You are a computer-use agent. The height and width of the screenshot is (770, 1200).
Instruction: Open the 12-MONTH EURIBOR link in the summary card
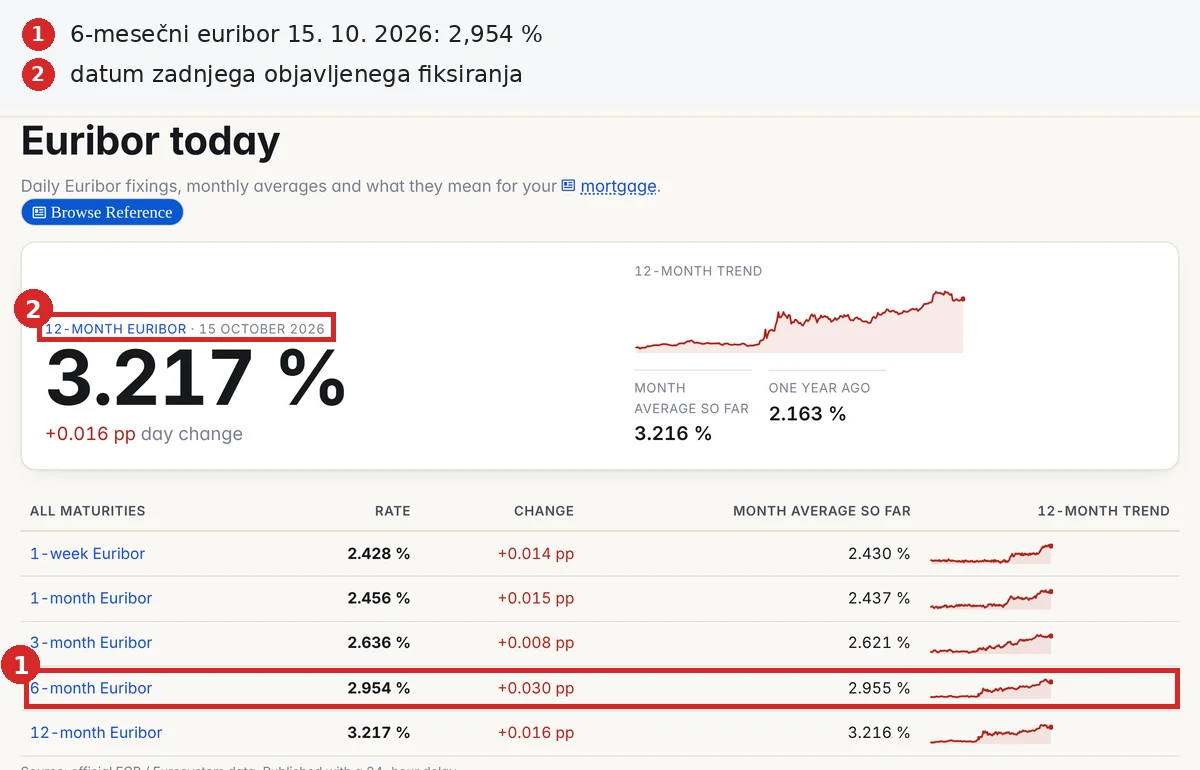pyautogui.click(x=116, y=329)
